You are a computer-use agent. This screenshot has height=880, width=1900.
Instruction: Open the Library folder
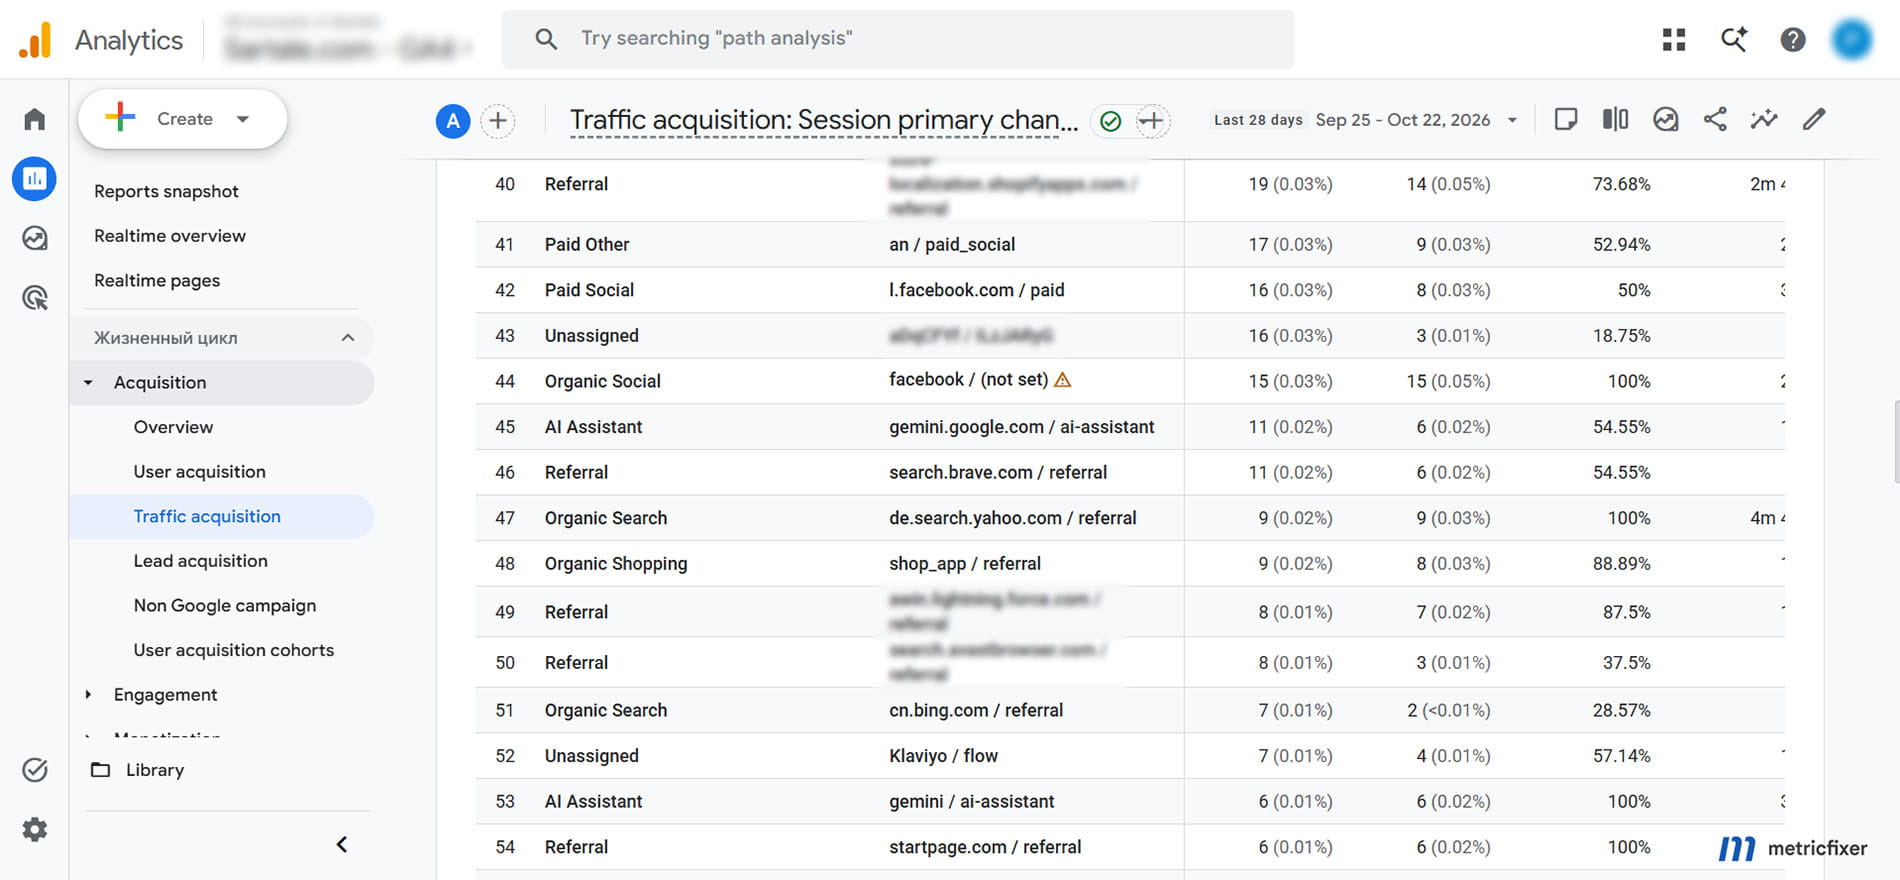[x=138, y=770]
